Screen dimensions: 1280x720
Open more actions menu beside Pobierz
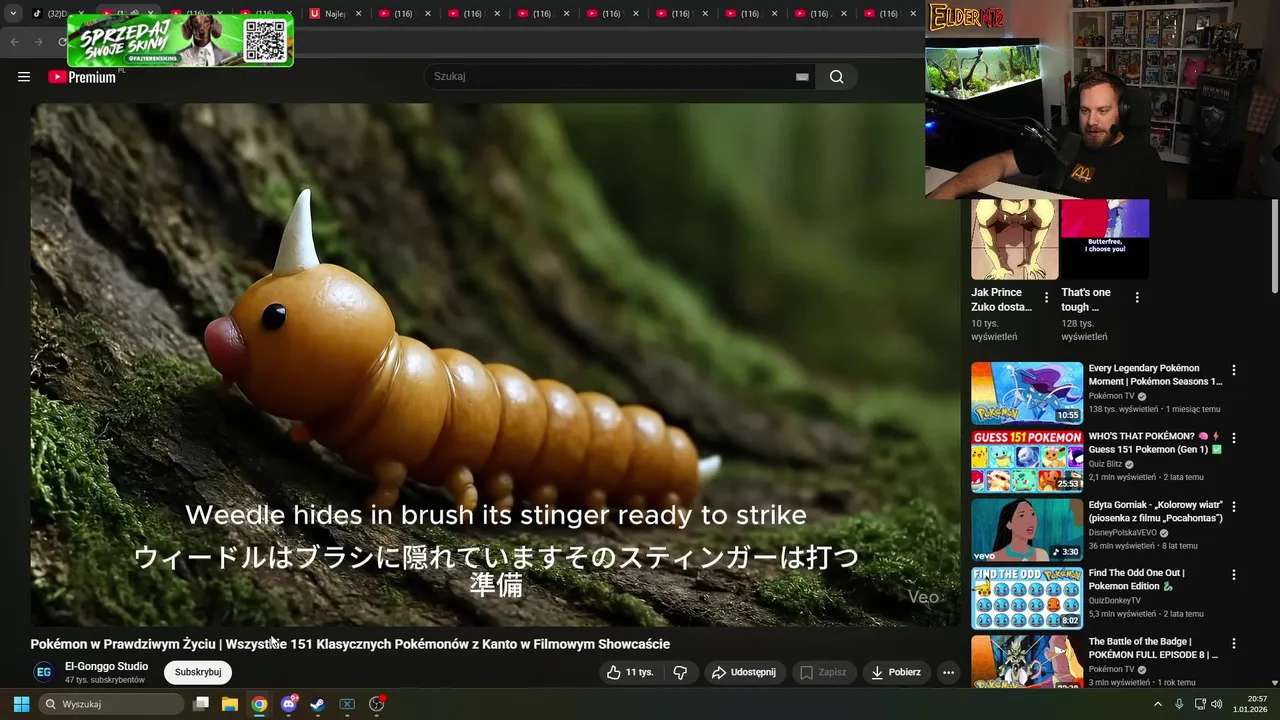(x=948, y=673)
